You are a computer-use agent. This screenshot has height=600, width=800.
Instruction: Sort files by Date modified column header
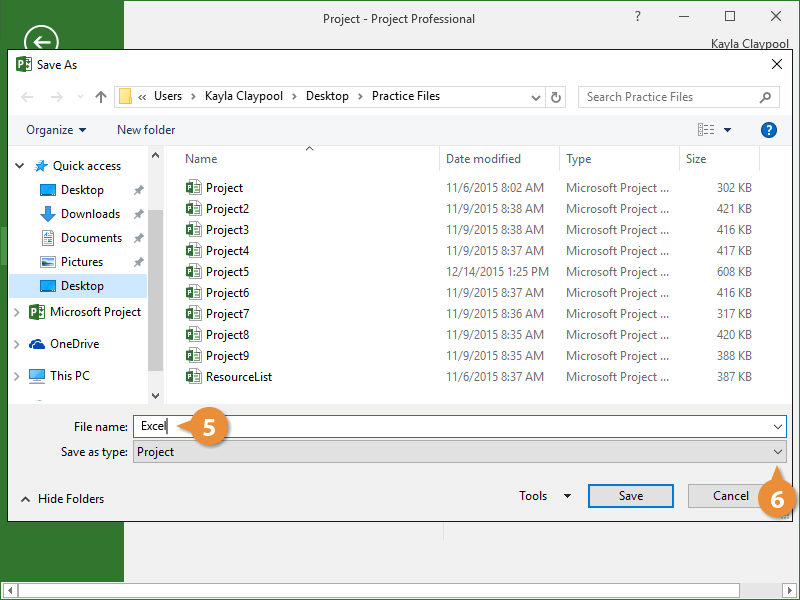(484, 159)
